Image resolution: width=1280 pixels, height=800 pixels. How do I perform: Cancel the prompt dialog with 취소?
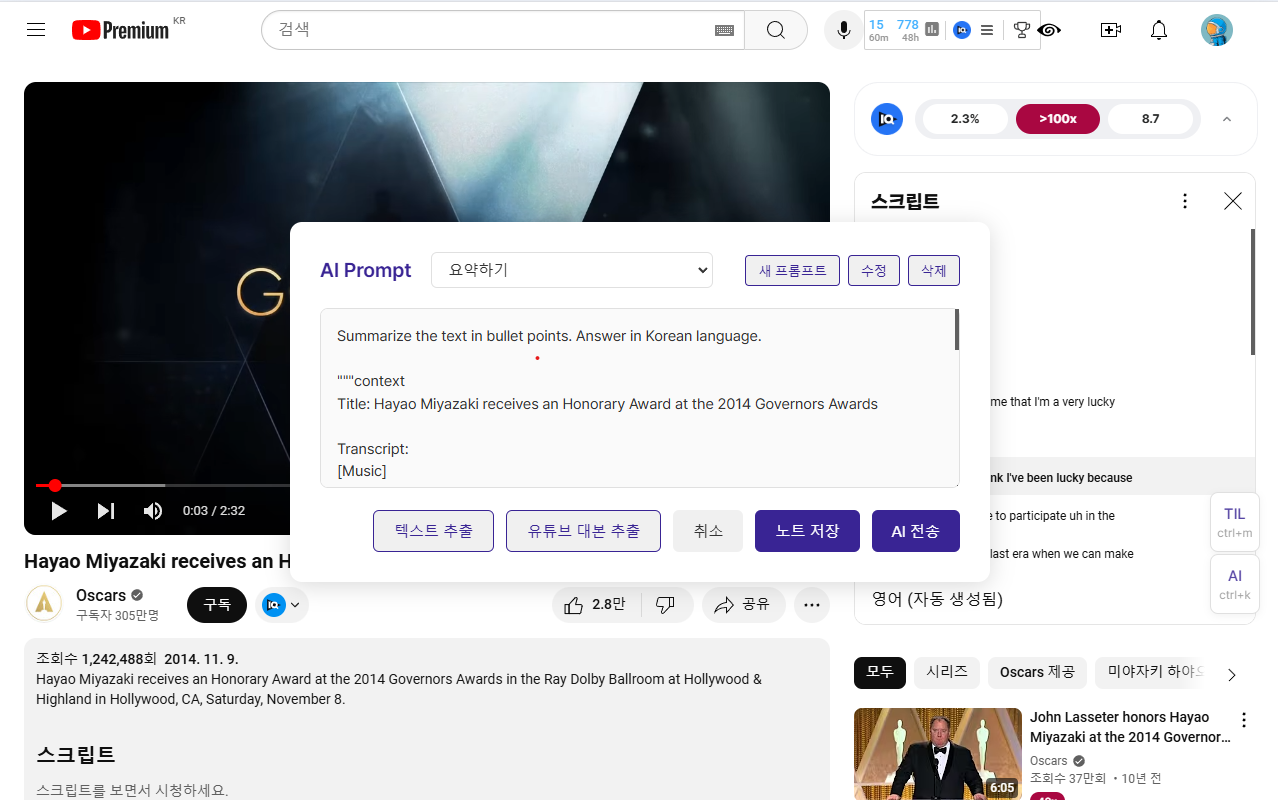click(708, 531)
